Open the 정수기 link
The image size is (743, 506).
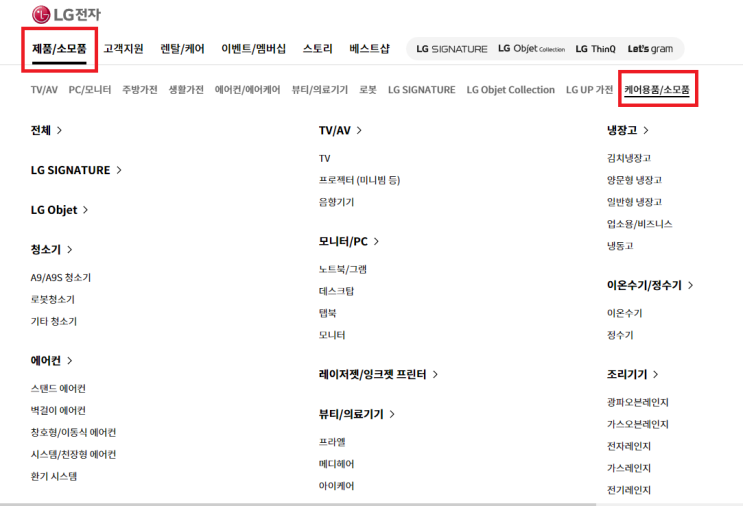tap(620, 335)
